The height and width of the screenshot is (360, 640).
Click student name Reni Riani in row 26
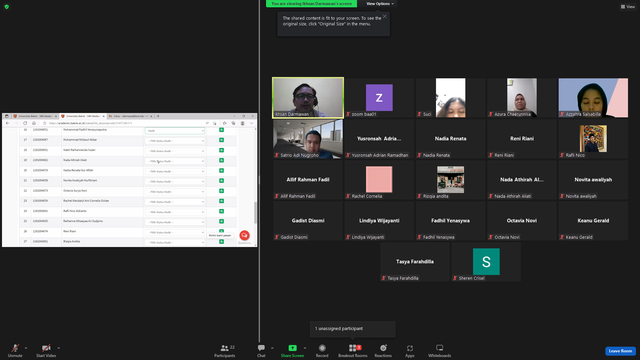69,231
